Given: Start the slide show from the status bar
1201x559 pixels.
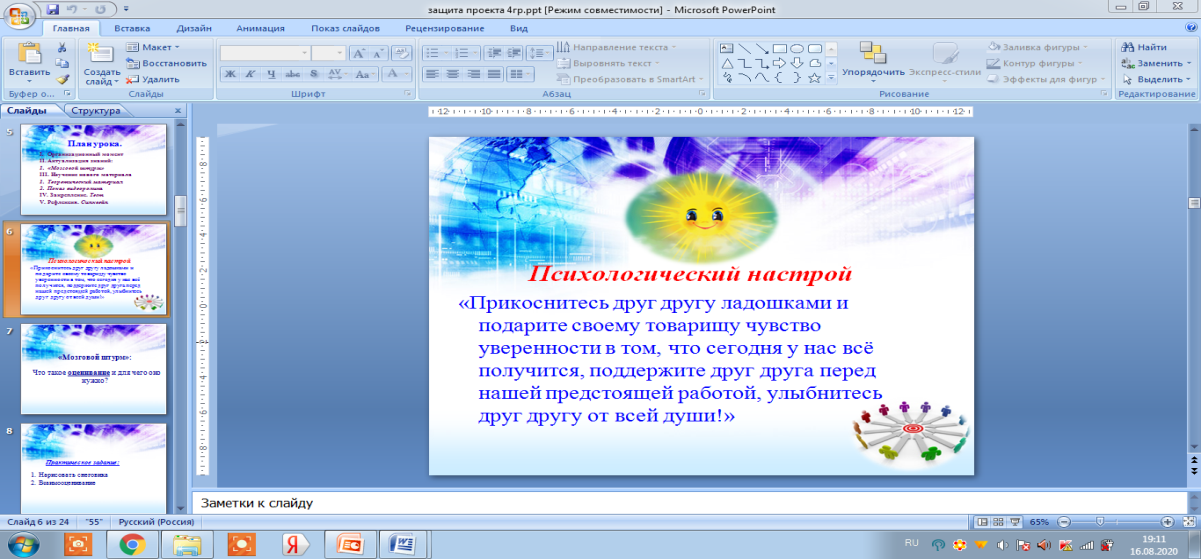Looking at the screenshot, I should point(1014,522).
